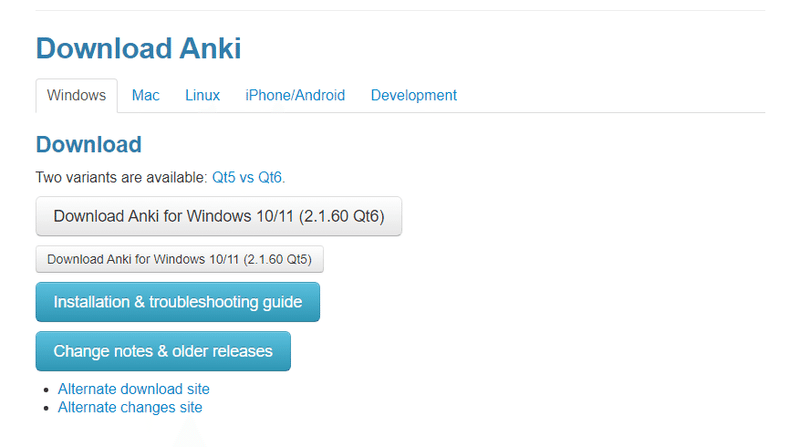800x447 pixels.
Task: Click bullet beside Alternate download site
Action: 46,390
